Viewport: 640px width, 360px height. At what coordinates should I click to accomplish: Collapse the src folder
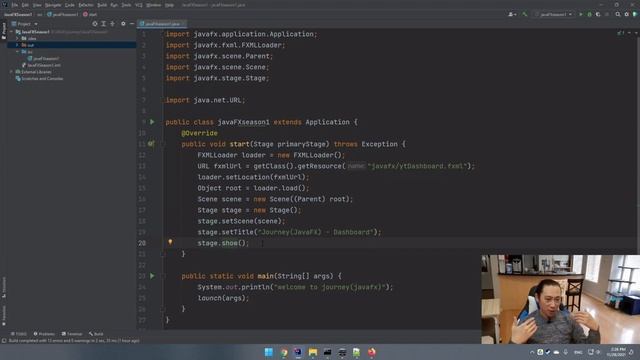[x=17, y=52]
